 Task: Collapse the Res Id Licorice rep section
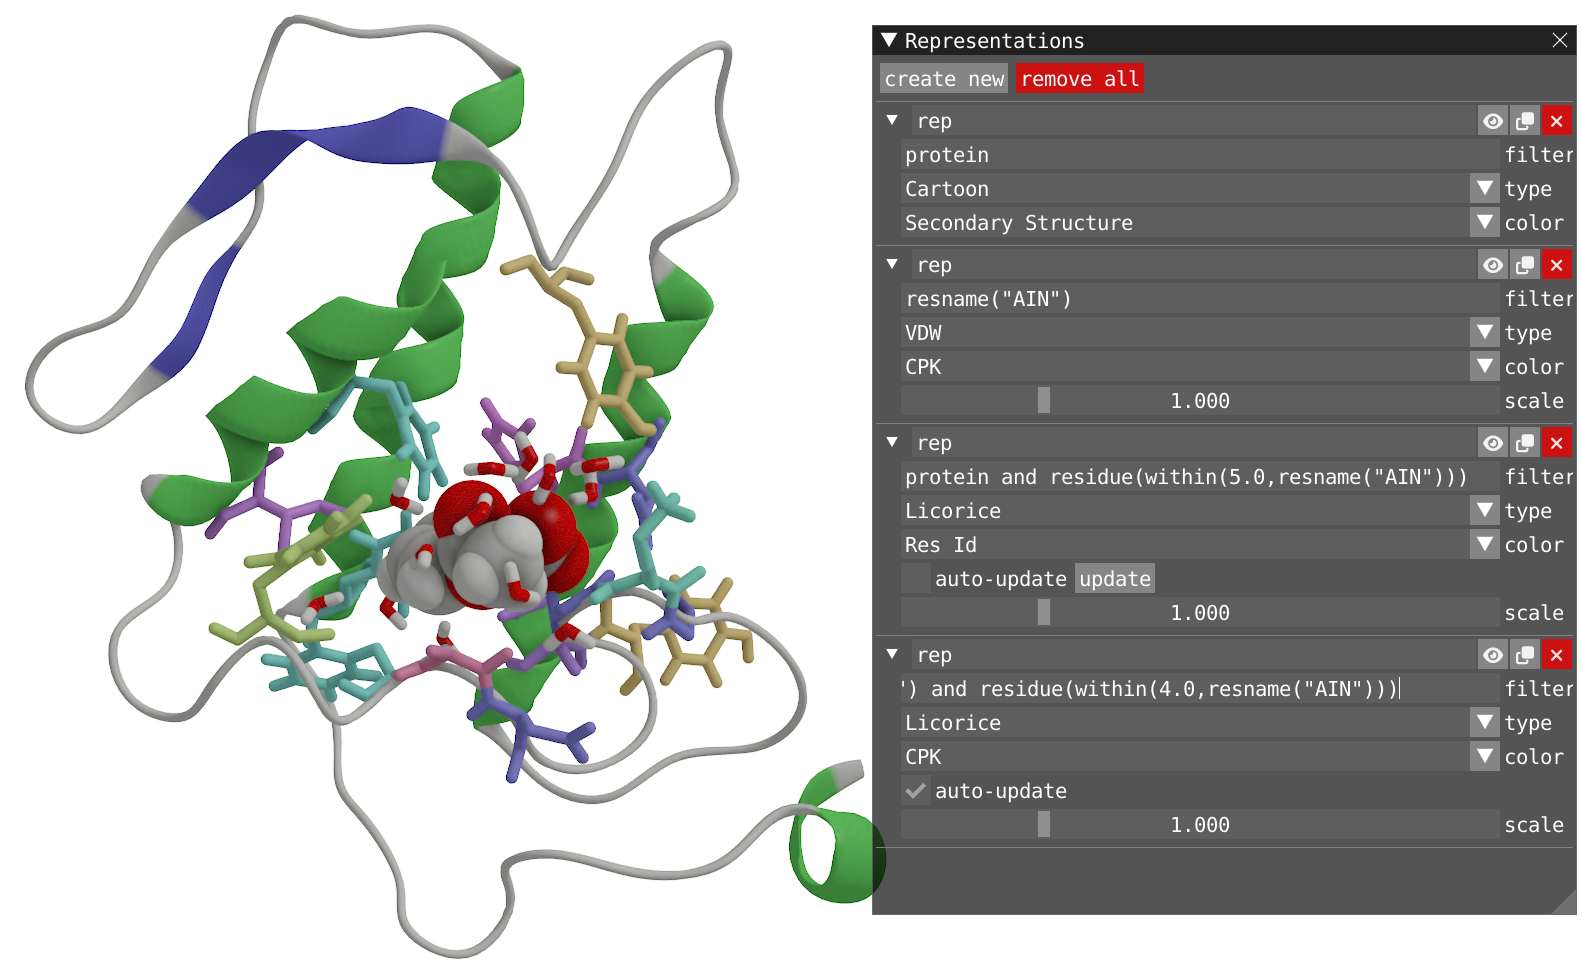pyautogui.click(x=892, y=442)
